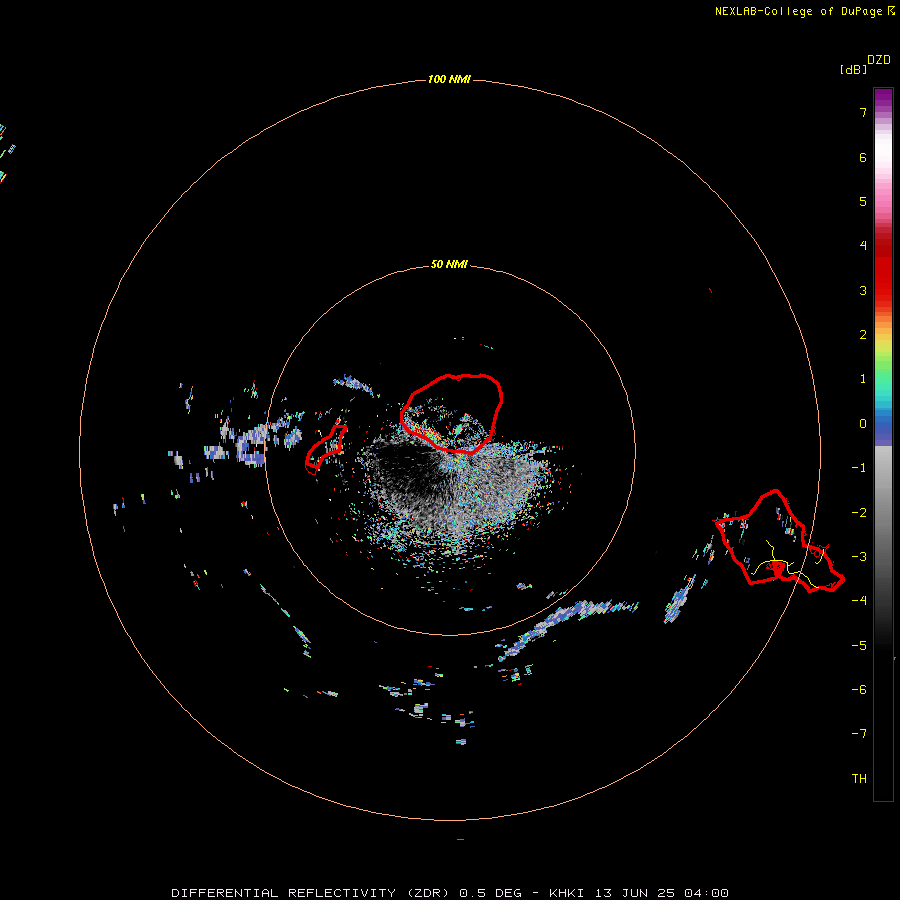The width and height of the screenshot is (900, 900).
Task: Click the 50 NMI range ring label
Action: [449, 265]
